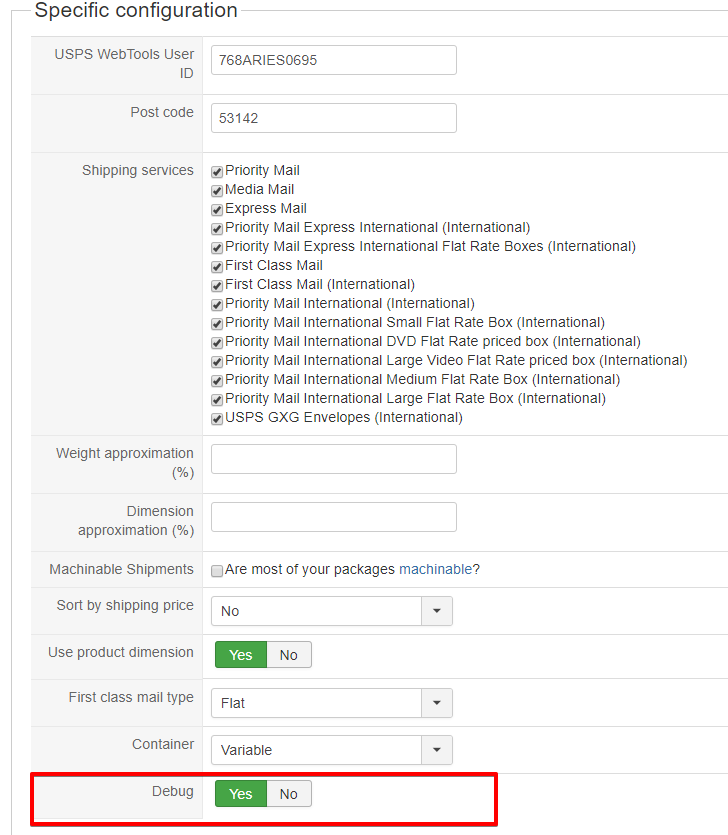Uncheck the Priority Mail checkbox

pyautogui.click(x=217, y=172)
